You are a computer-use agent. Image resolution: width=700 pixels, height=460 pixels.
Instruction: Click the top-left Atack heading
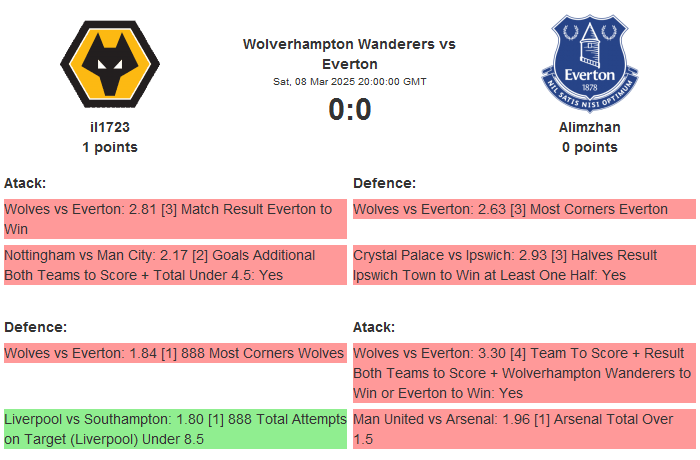(25, 183)
